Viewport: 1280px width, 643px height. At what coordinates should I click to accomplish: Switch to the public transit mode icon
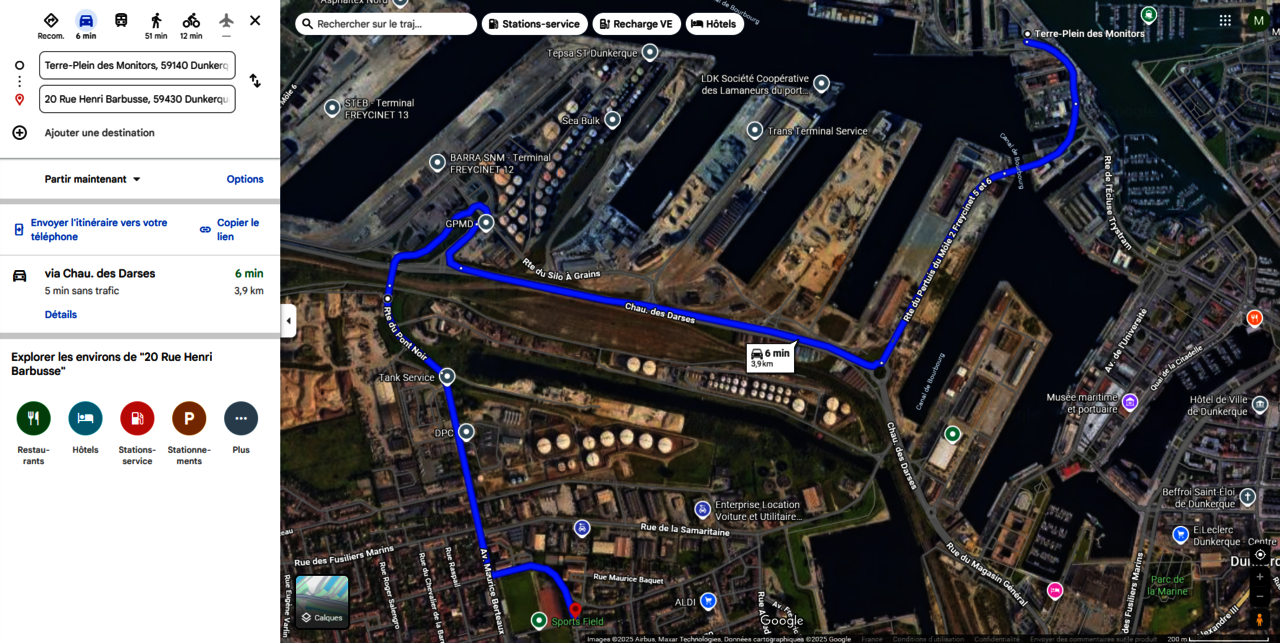121,20
